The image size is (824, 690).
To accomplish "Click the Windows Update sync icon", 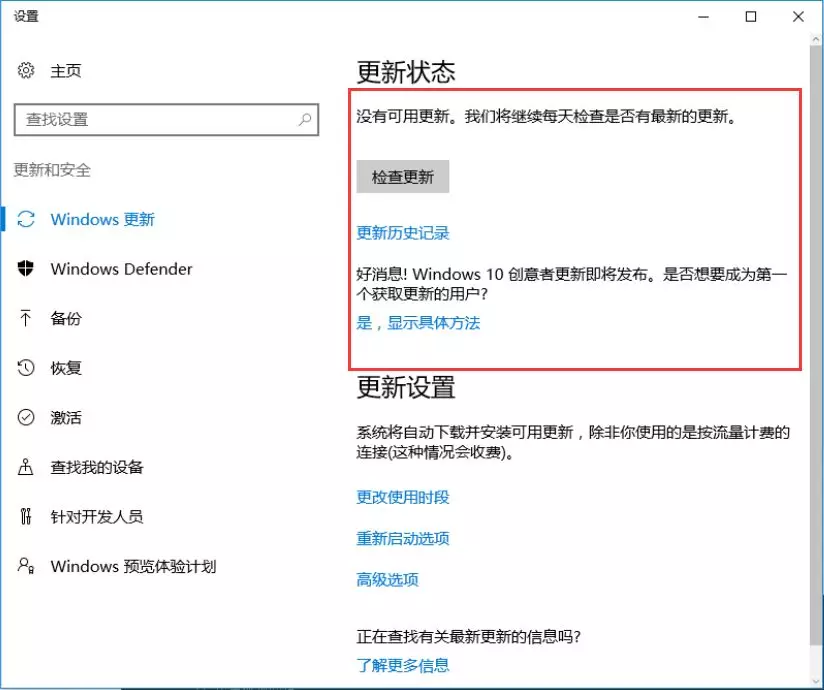I will 27,220.
